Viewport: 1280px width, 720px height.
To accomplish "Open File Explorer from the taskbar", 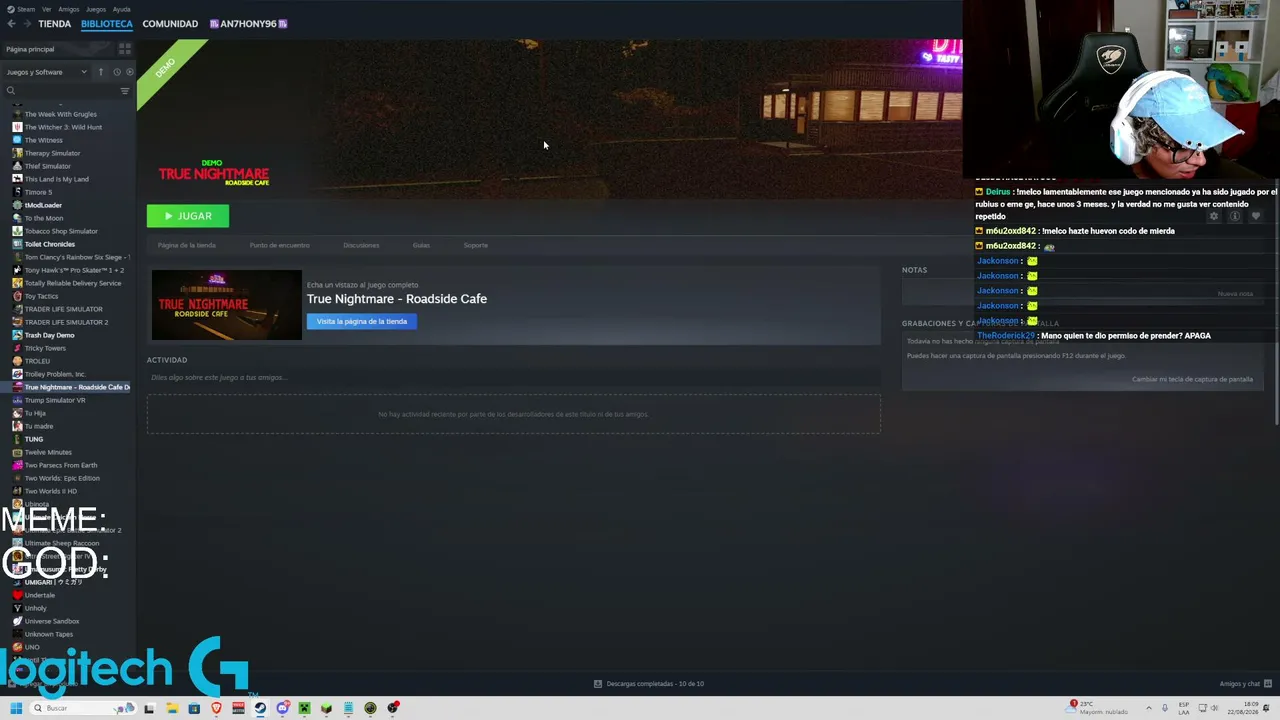I will [x=172, y=708].
